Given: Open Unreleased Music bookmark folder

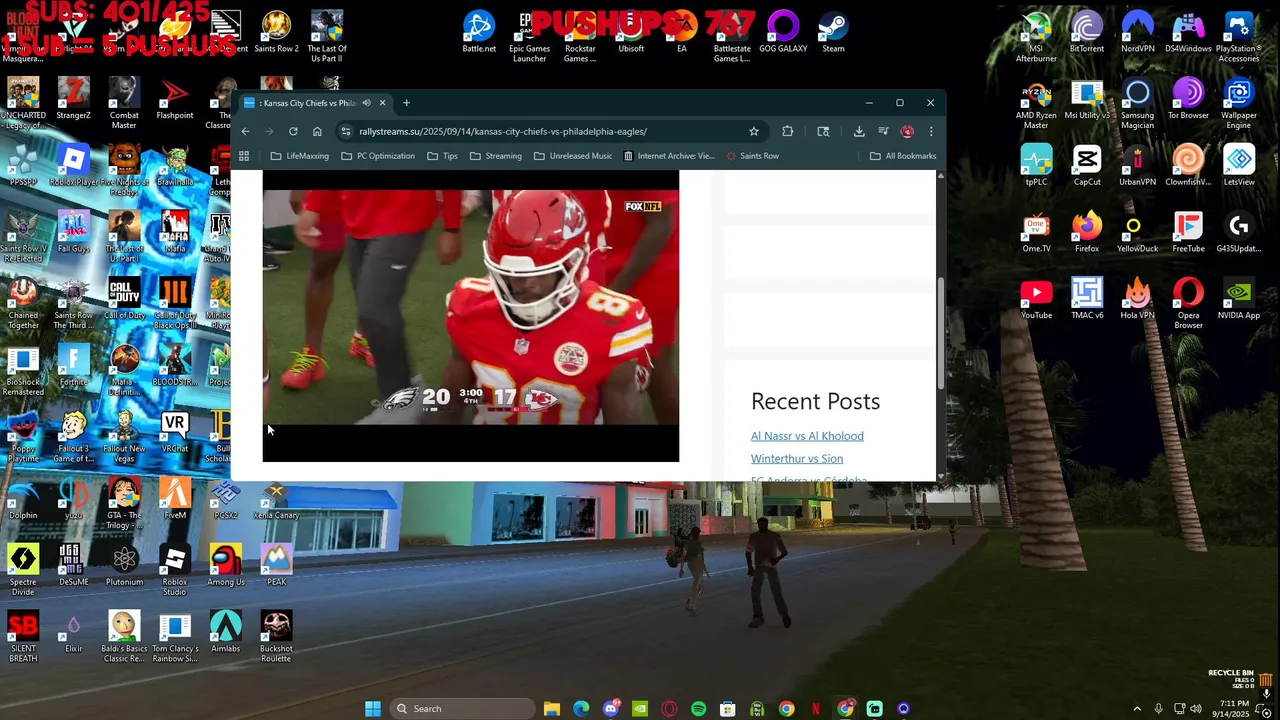Looking at the screenshot, I should 573,156.
